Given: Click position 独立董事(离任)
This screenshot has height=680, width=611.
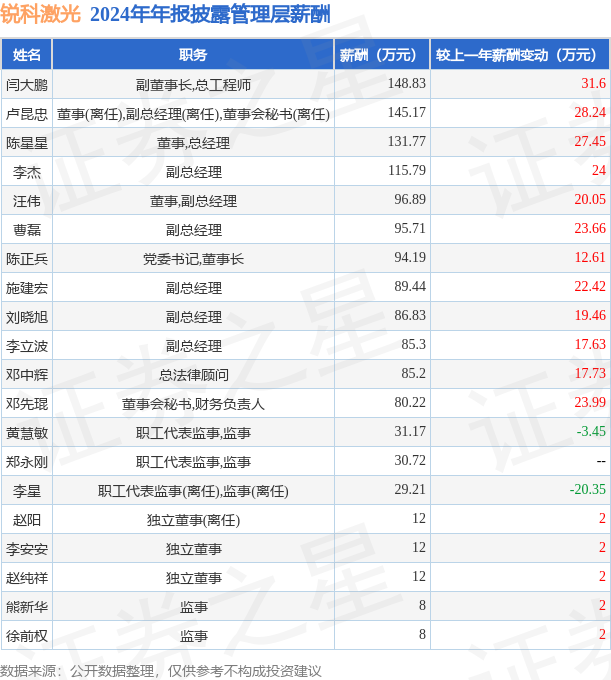Looking at the screenshot, I should 193,520.
